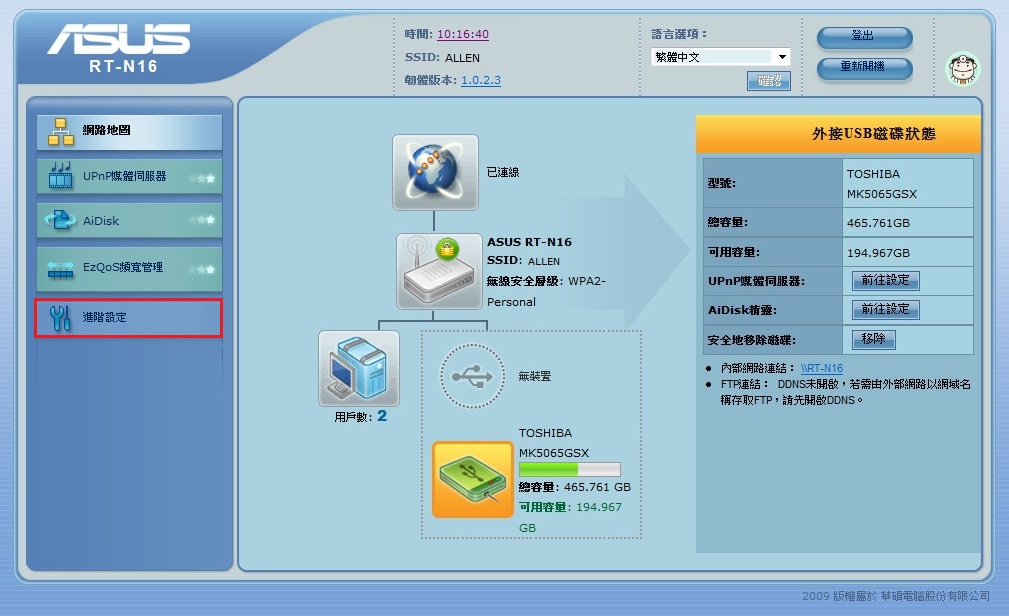Click SSID value ALLEN in header
The image size is (1009, 616).
462,58
